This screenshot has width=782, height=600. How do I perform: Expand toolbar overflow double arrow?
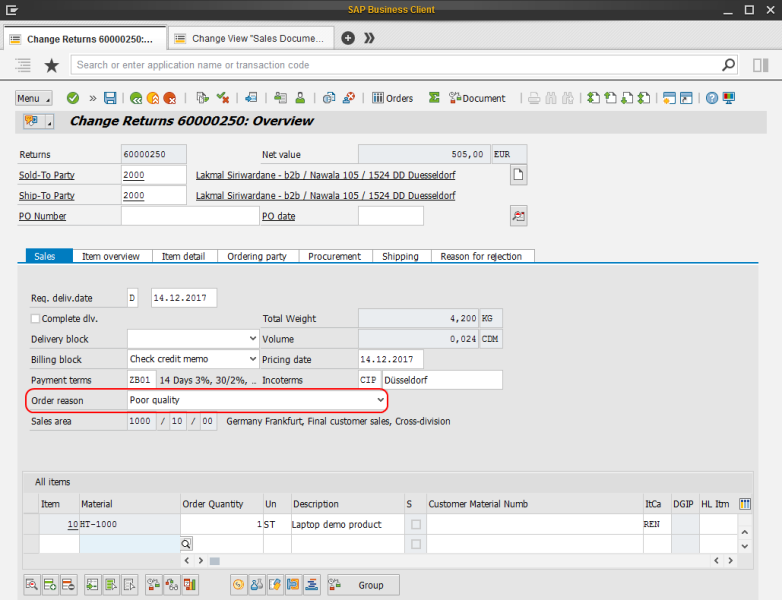coord(93,98)
